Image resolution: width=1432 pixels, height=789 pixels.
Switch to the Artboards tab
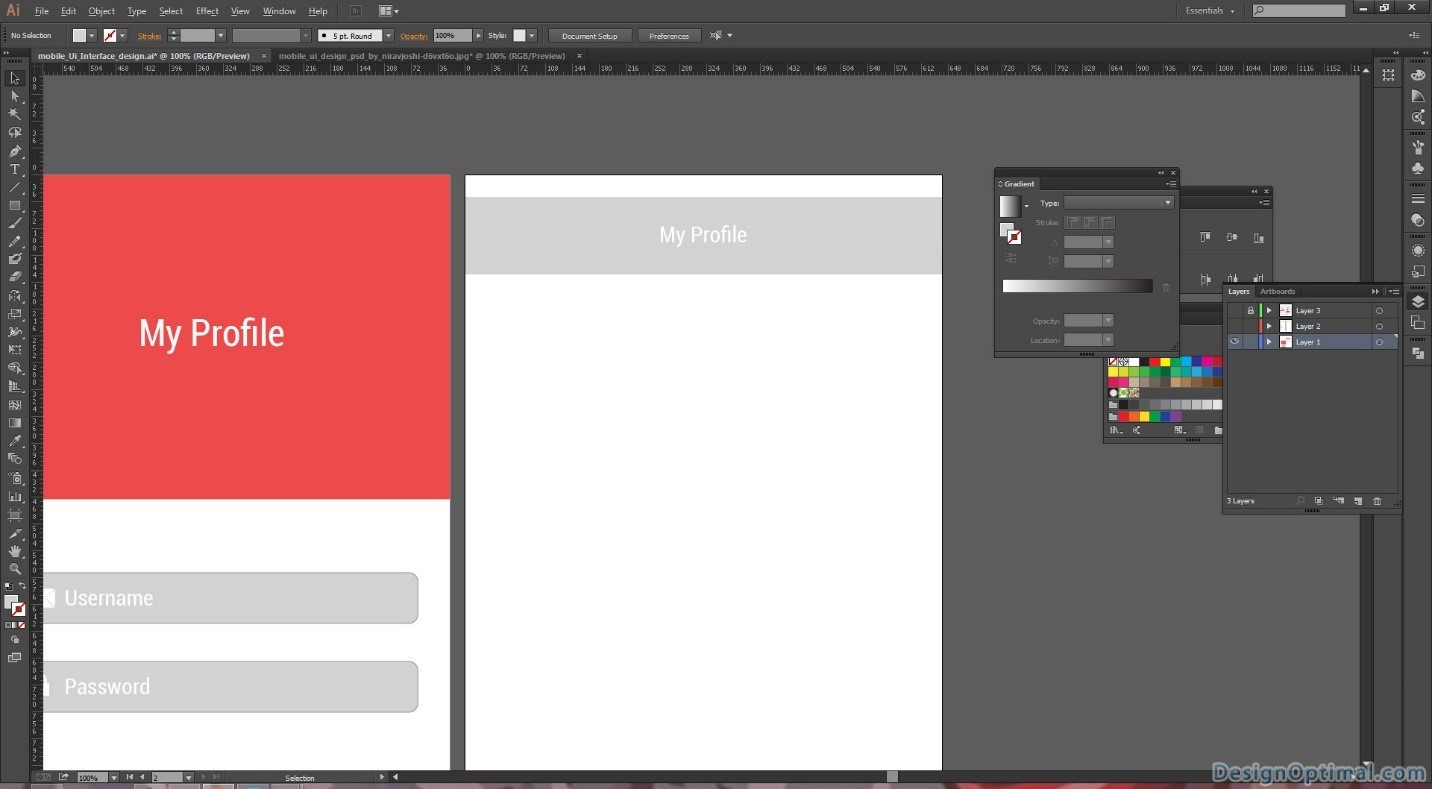click(x=1277, y=291)
